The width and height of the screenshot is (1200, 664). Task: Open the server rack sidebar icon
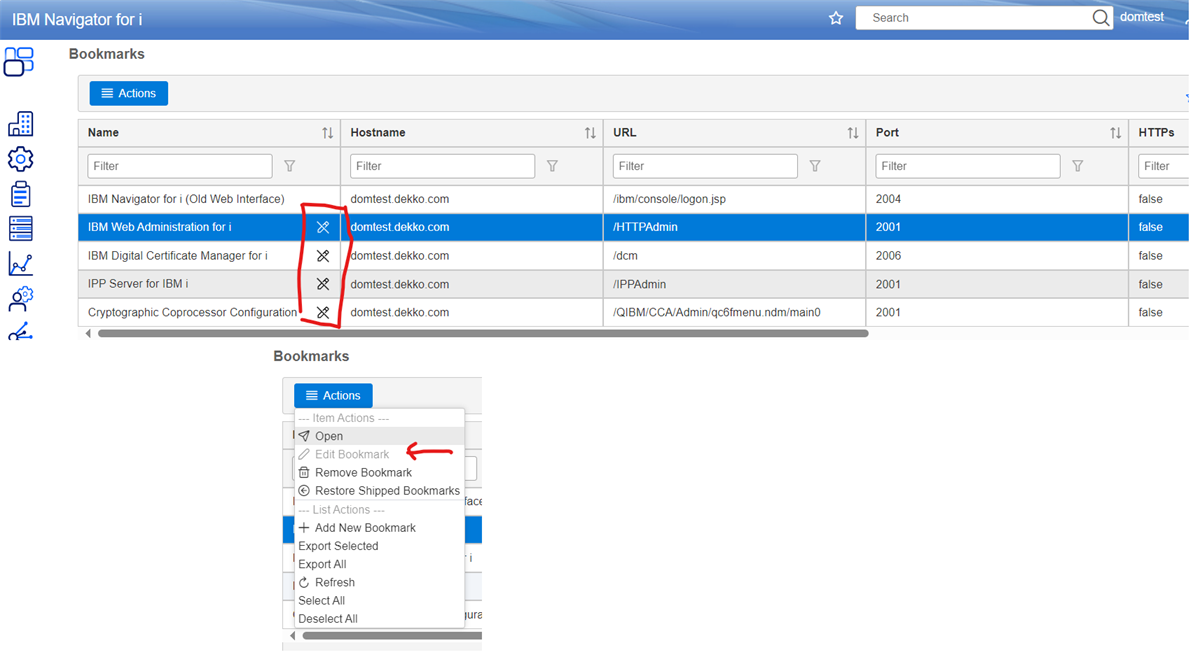20,229
